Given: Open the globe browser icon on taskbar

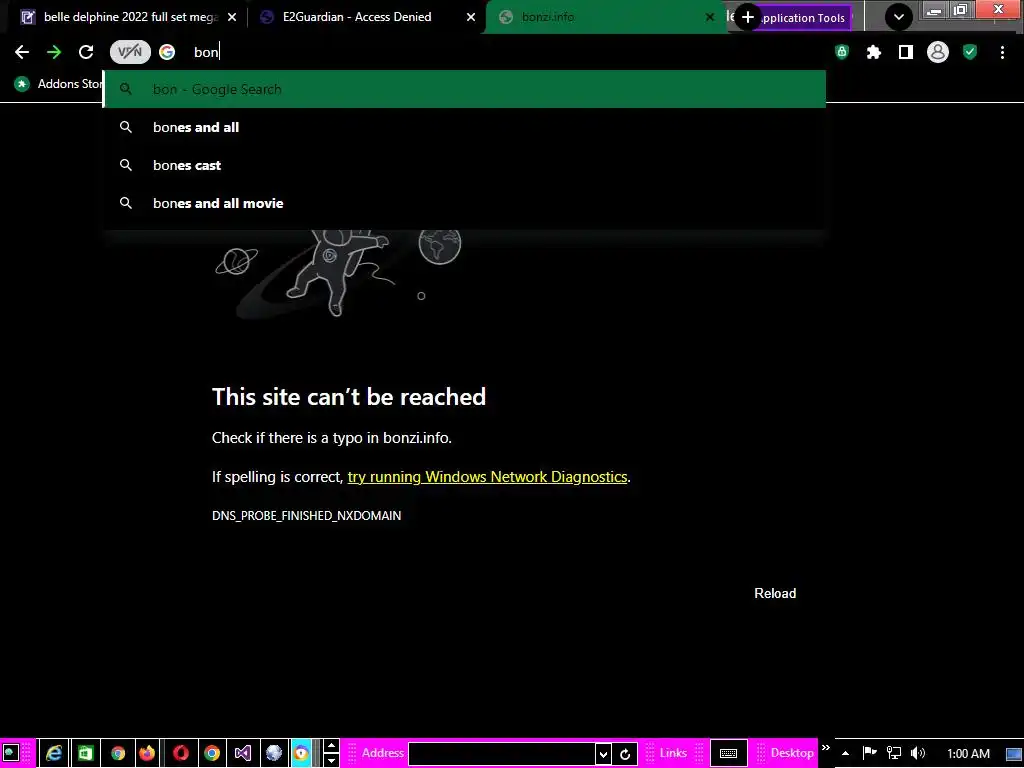Looking at the screenshot, I should point(274,753).
